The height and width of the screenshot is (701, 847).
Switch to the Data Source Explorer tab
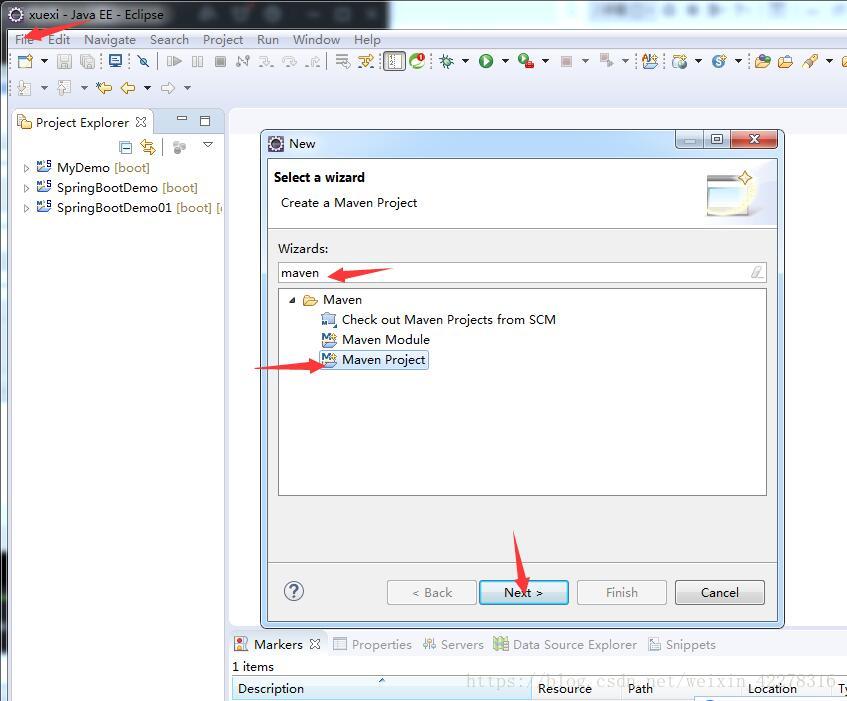click(x=564, y=644)
